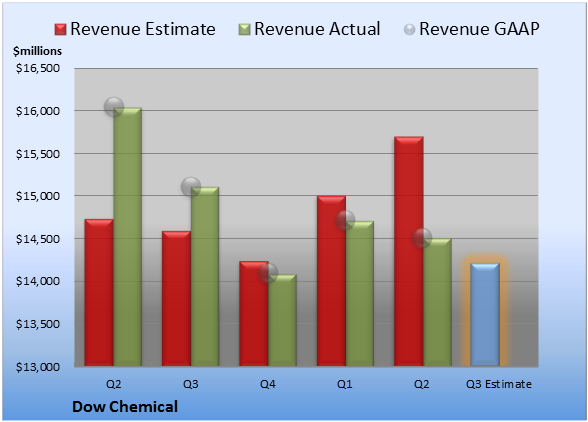The width and height of the screenshot is (588, 422).
Task: Click the '$14,000' axis value
Action: pyautogui.click(x=38, y=281)
